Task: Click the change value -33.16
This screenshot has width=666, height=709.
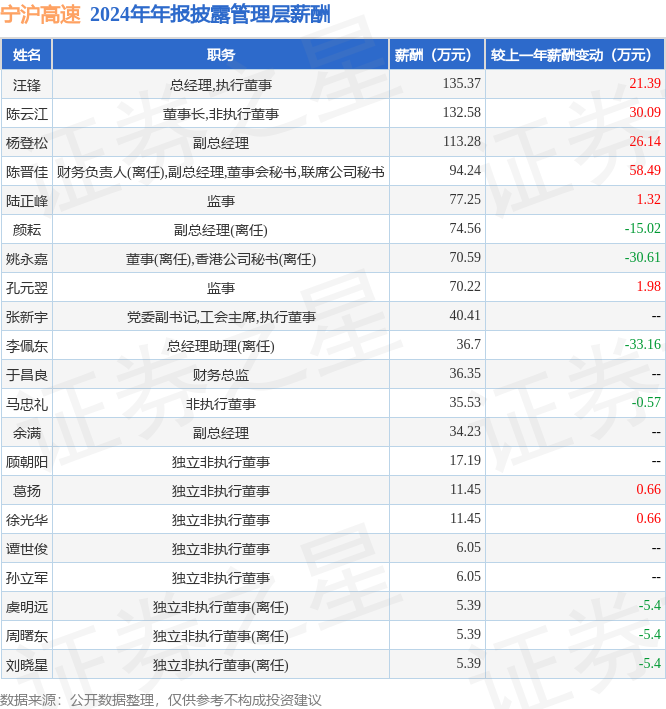Action: [642, 344]
